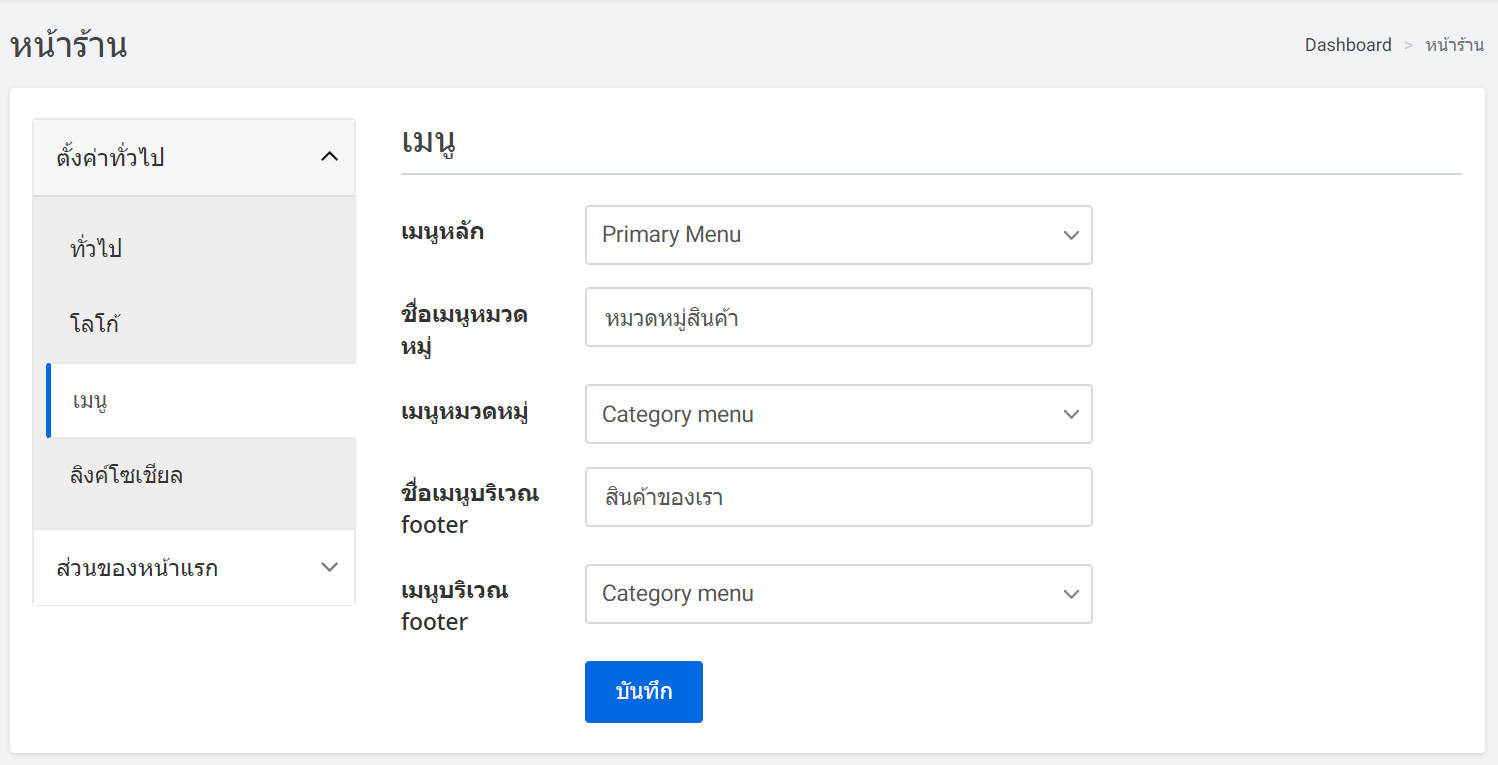This screenshot has height=765, width=1498.
Task: Expand the ส่วนของหน้าแรก section
Action: tap(194, 568)
